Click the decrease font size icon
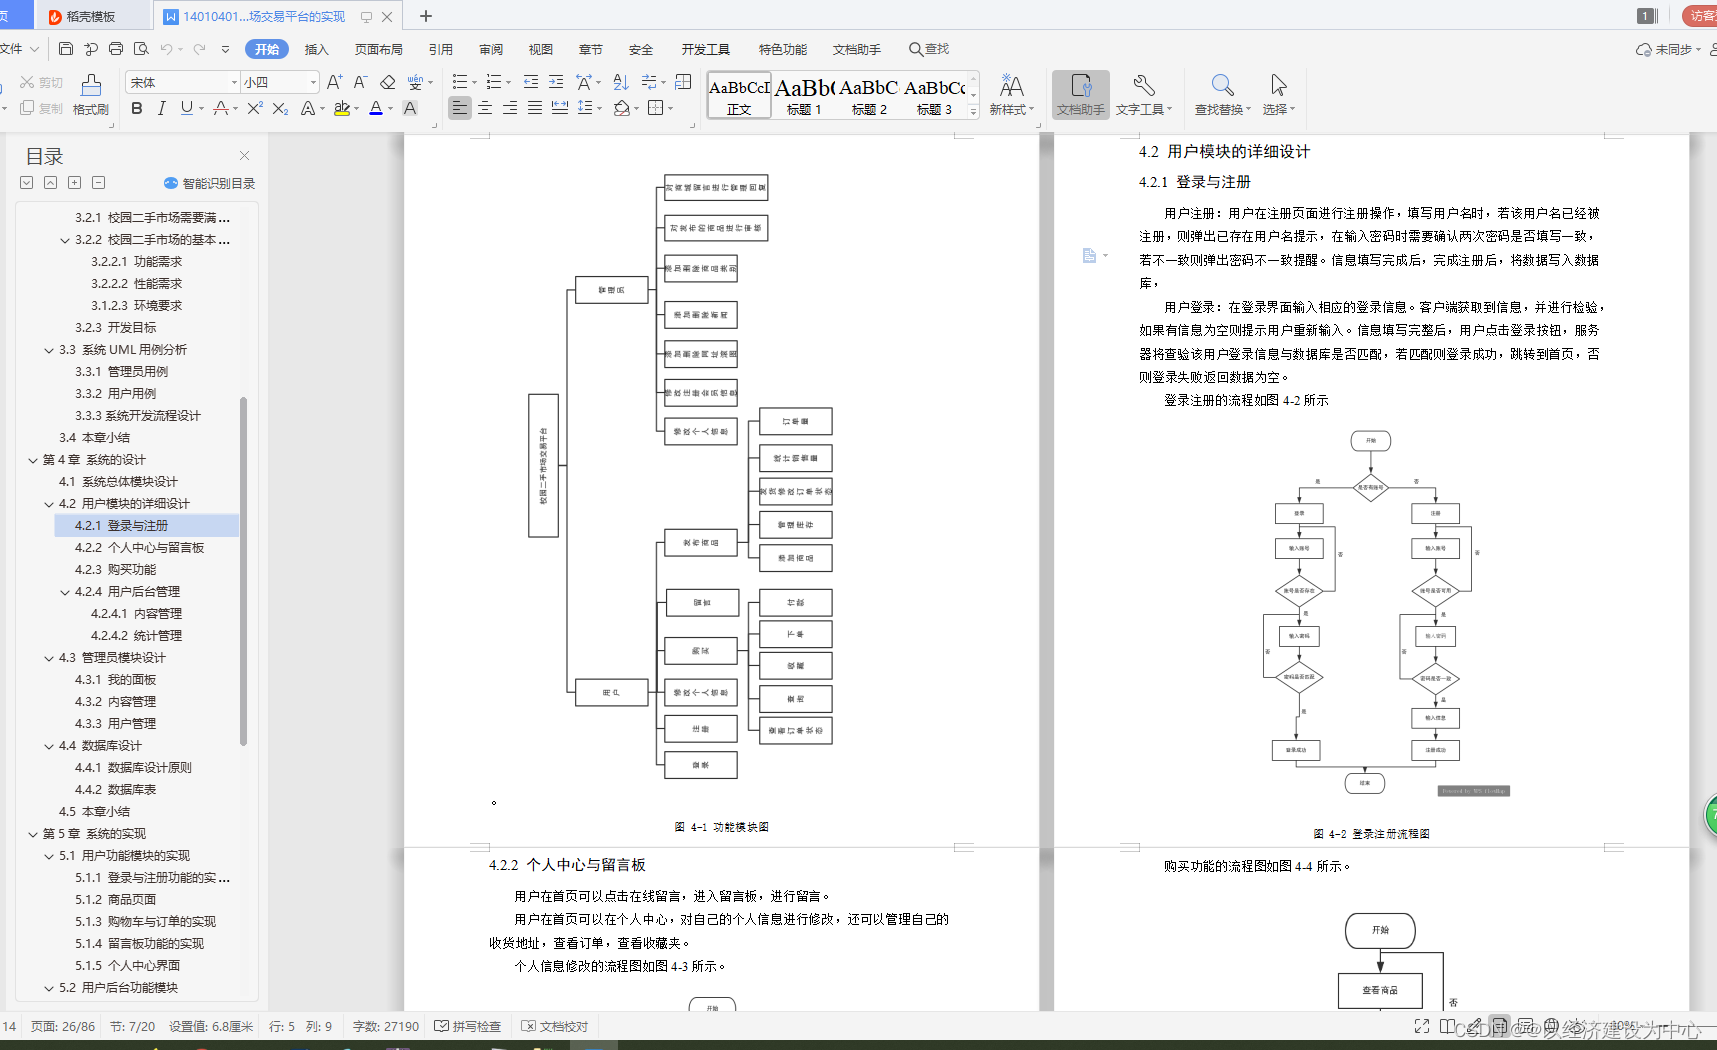1717x1050 pixels. tap(360, 82)
